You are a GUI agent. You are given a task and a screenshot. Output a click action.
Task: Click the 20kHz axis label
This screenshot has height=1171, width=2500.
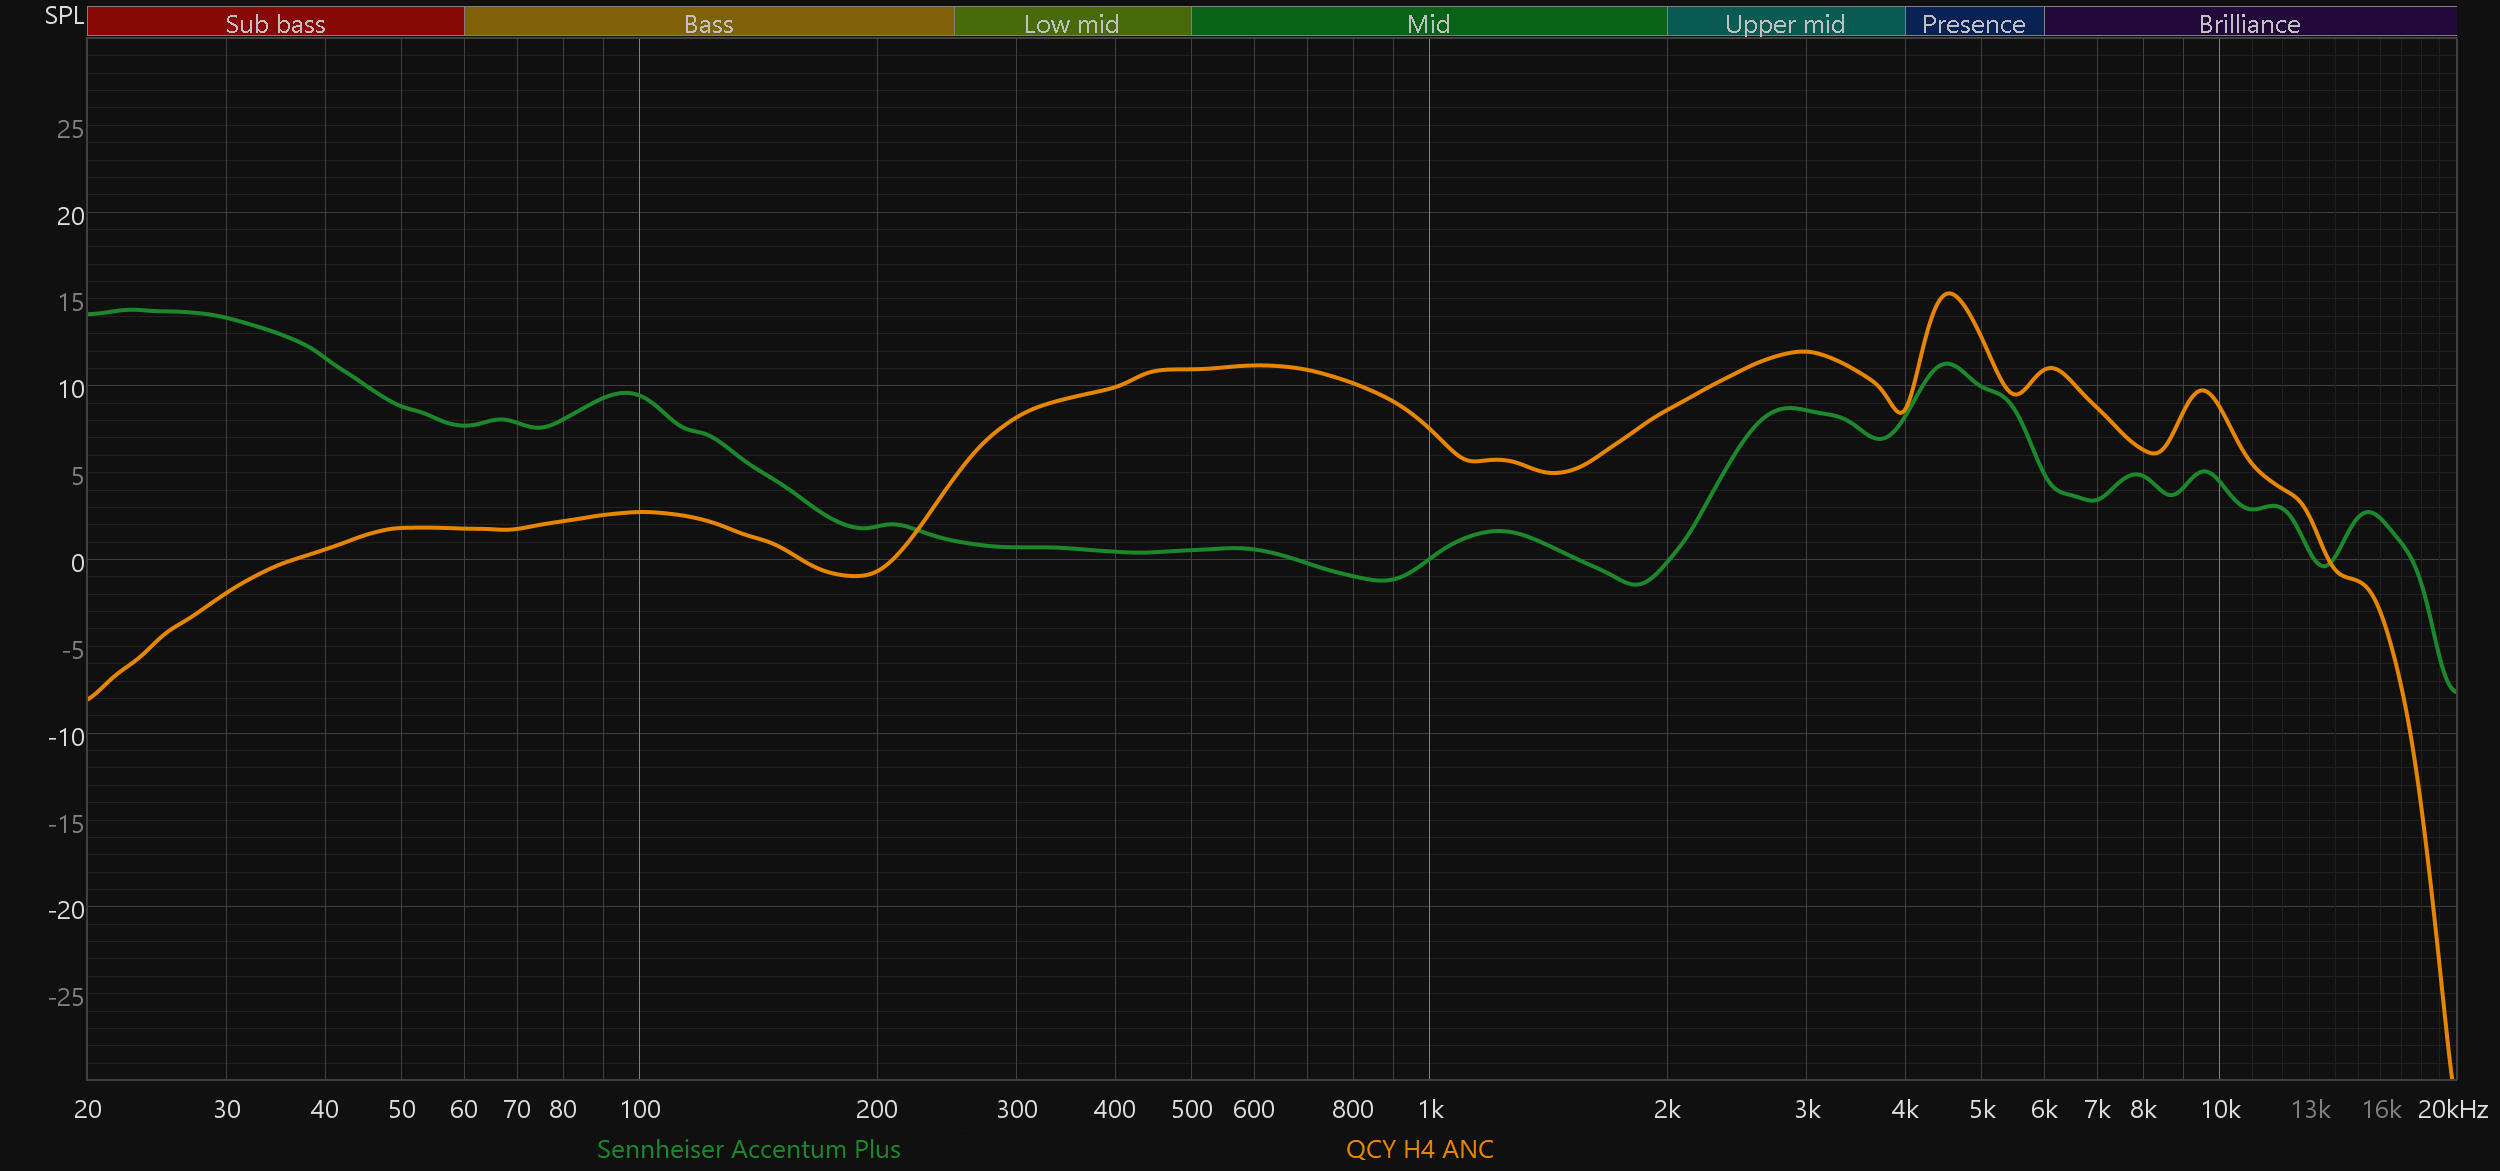(2452, 1109)
